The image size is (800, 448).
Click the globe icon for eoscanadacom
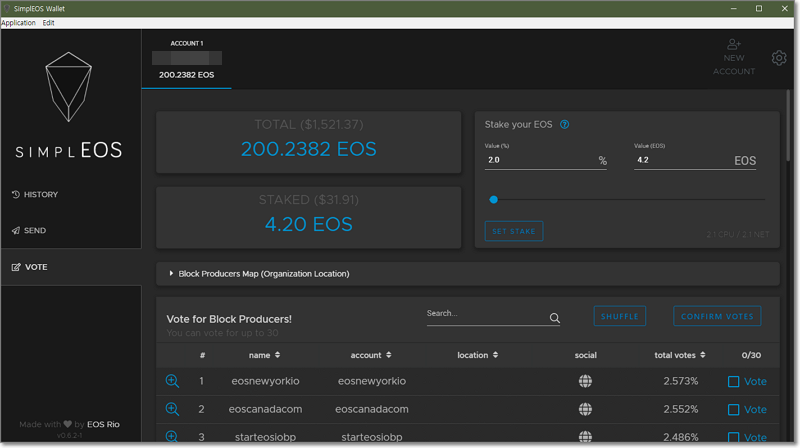(585, 409)
